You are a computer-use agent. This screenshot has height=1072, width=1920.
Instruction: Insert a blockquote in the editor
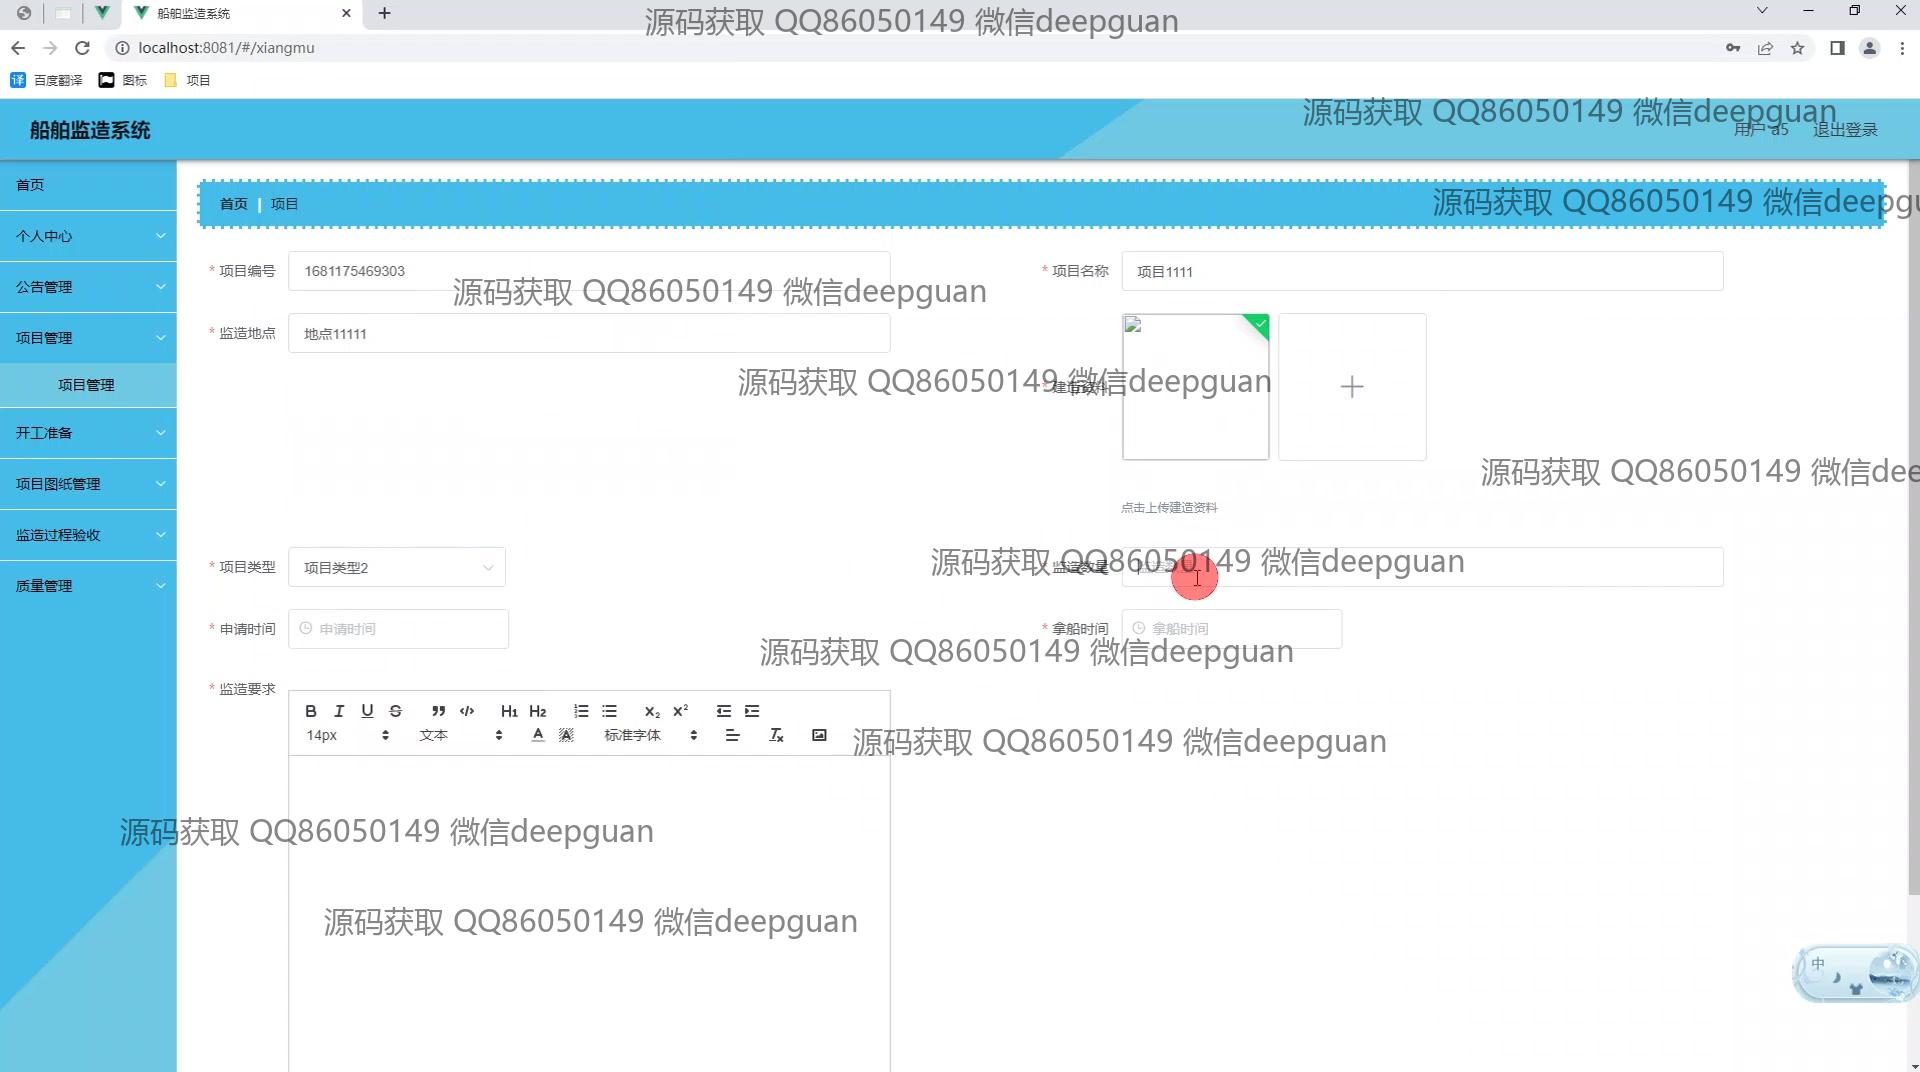tap(438, 711)
